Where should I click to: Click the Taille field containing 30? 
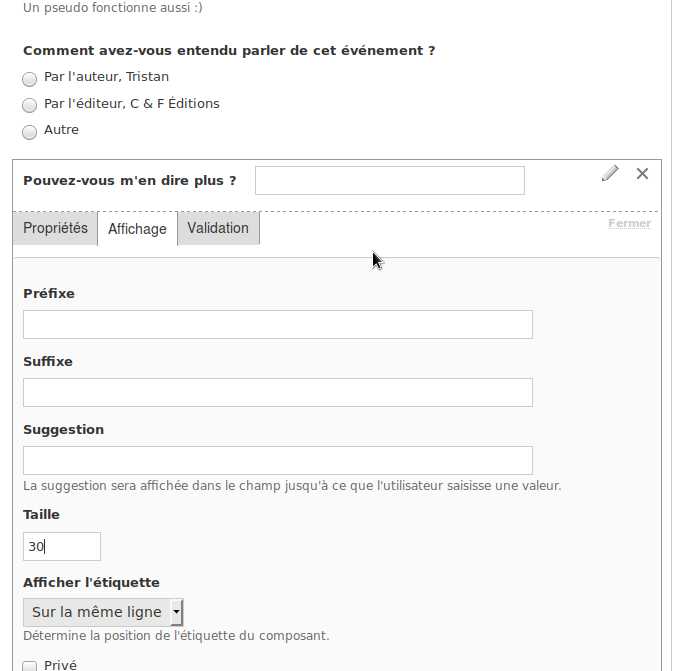[x=62, y=547]
